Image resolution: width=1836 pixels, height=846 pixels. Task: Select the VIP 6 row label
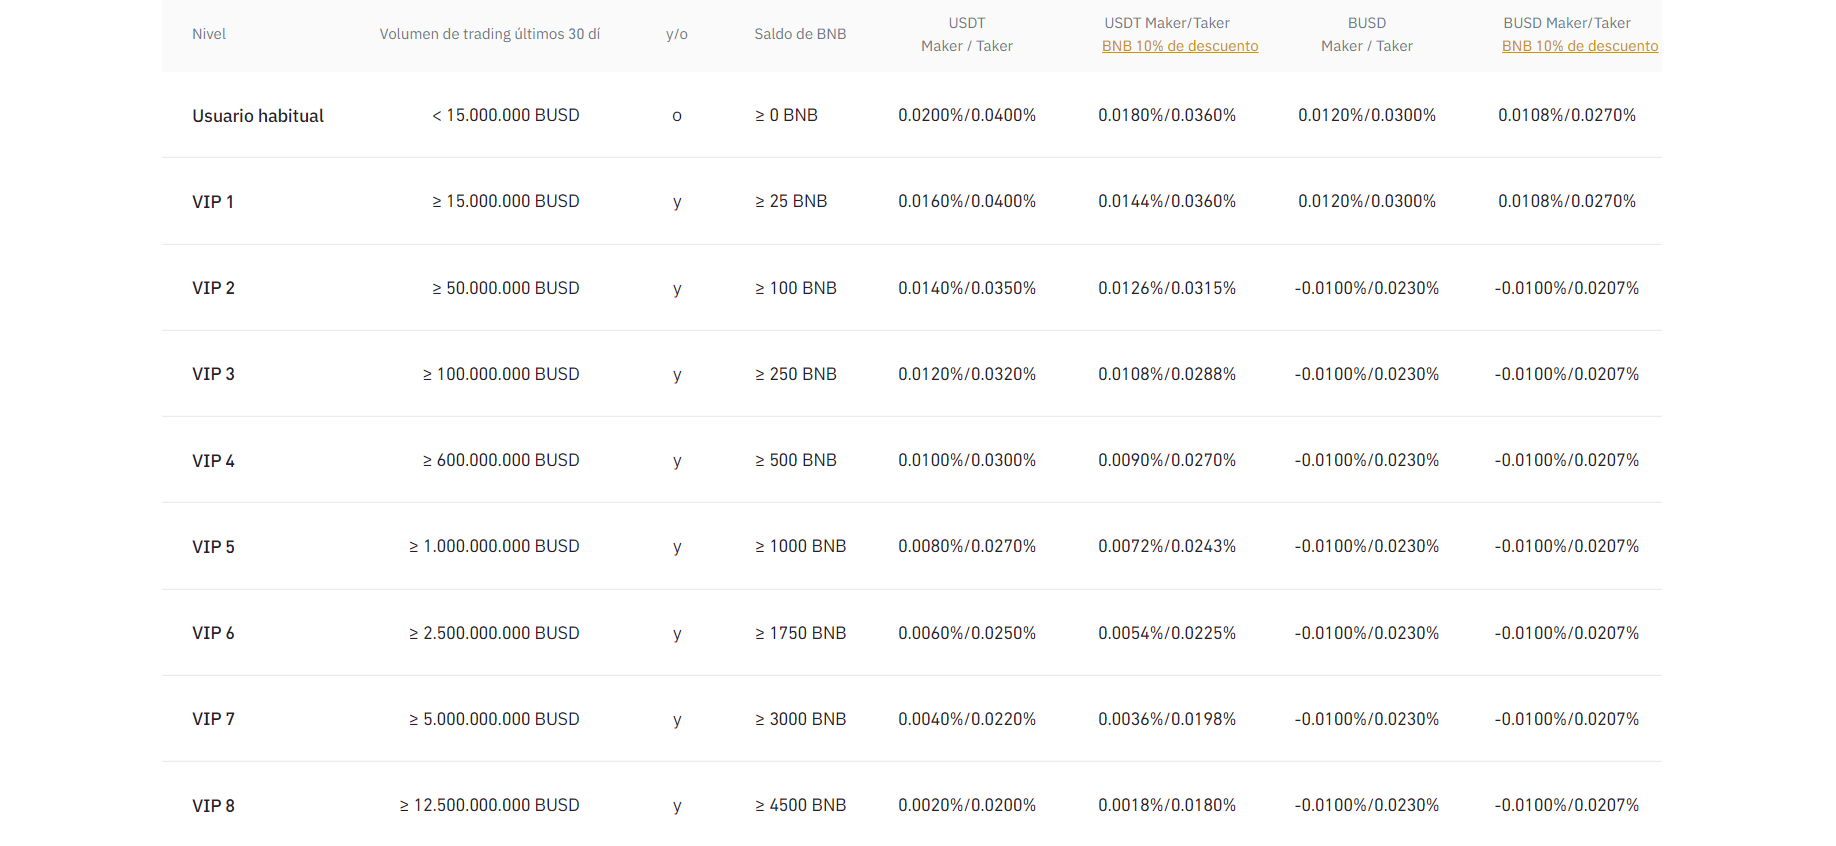pyautogui.click(x=214, y=633)
